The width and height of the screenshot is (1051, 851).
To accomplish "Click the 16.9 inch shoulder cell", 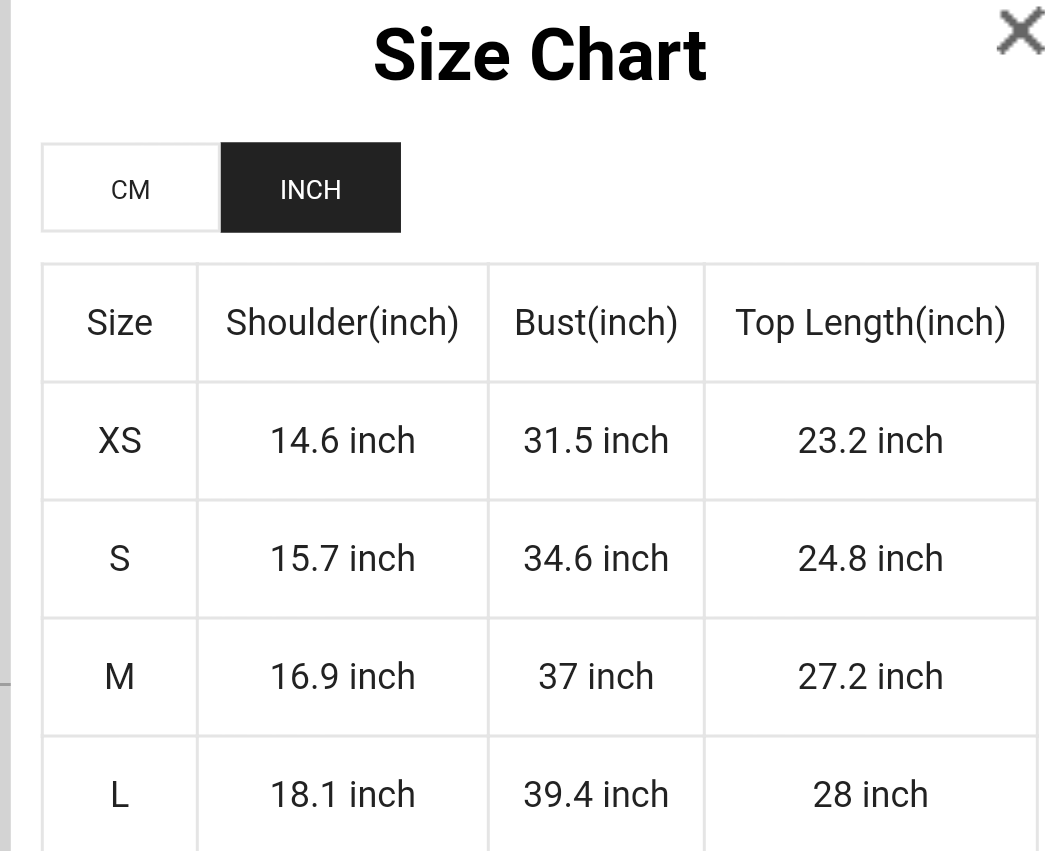I will (x=342, y=677).
